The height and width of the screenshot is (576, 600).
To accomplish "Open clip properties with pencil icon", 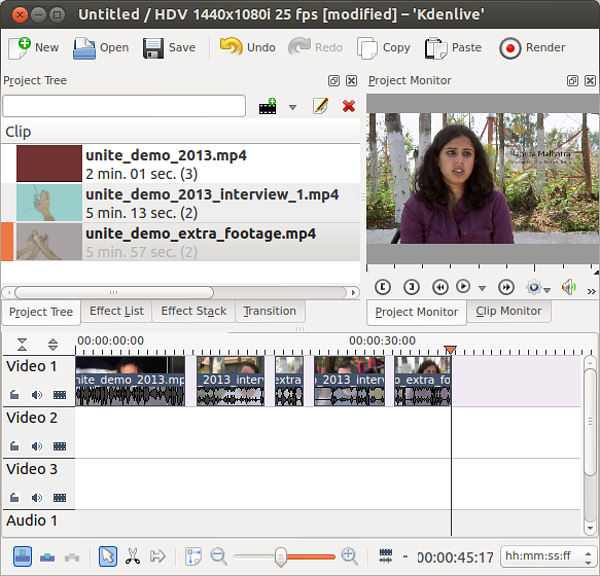I will click(321, 106).
